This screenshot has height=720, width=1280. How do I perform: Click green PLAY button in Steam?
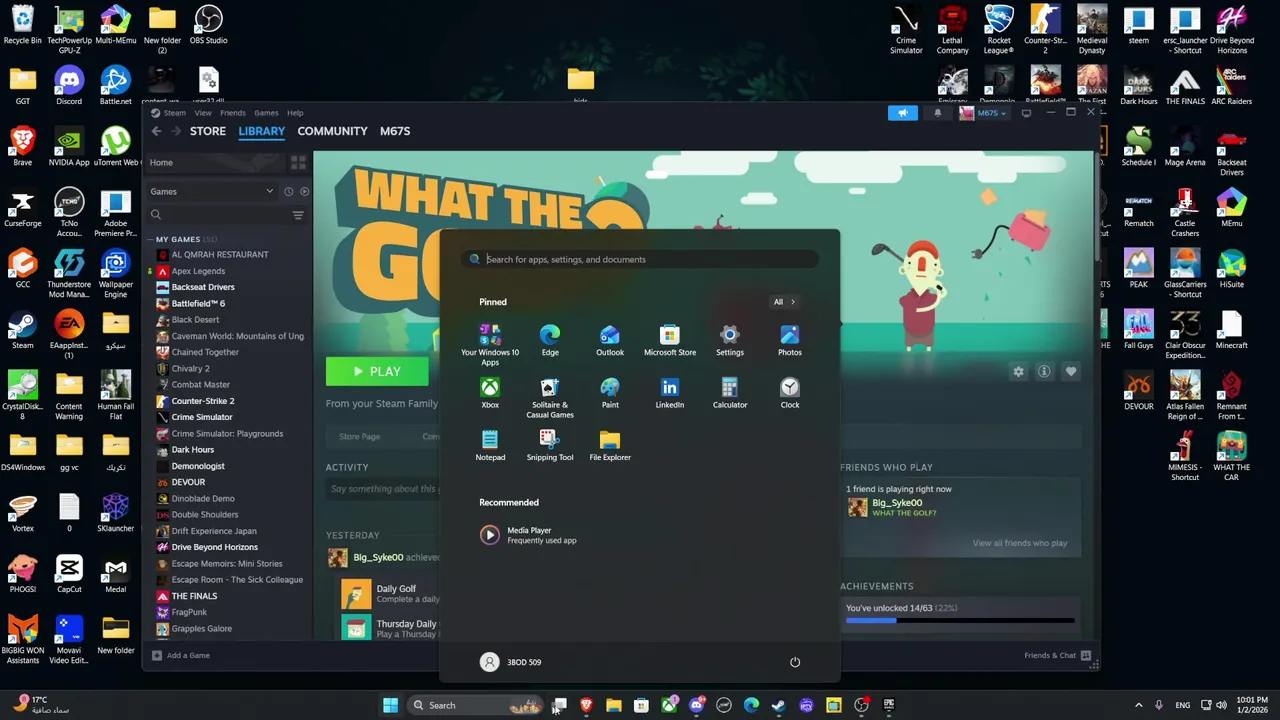377,372
